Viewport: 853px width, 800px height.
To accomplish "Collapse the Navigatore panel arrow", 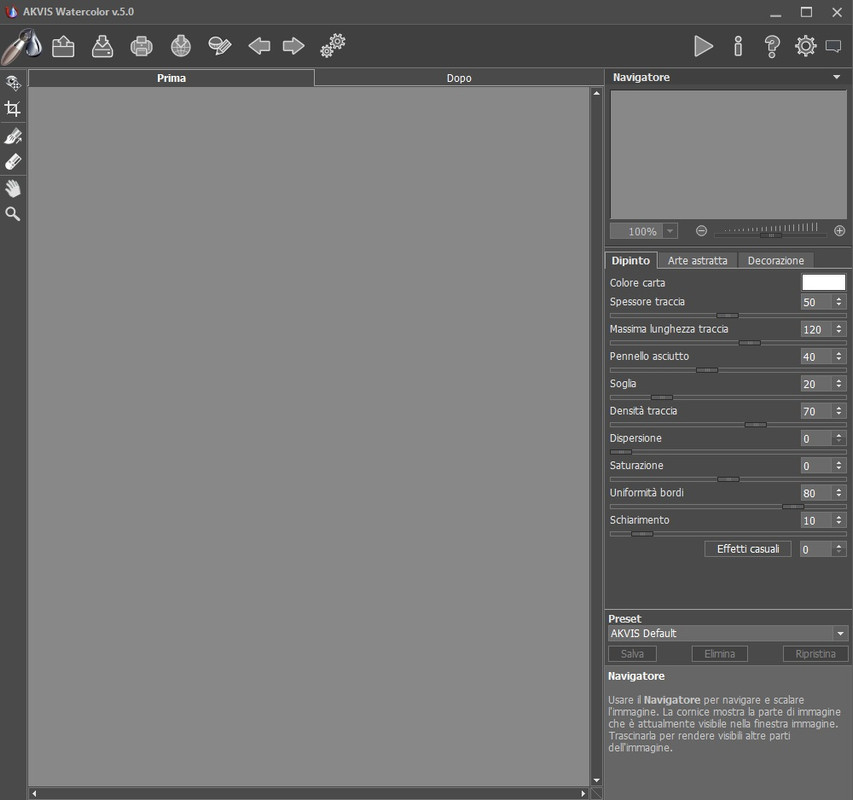I will click(x=837, y=77).
